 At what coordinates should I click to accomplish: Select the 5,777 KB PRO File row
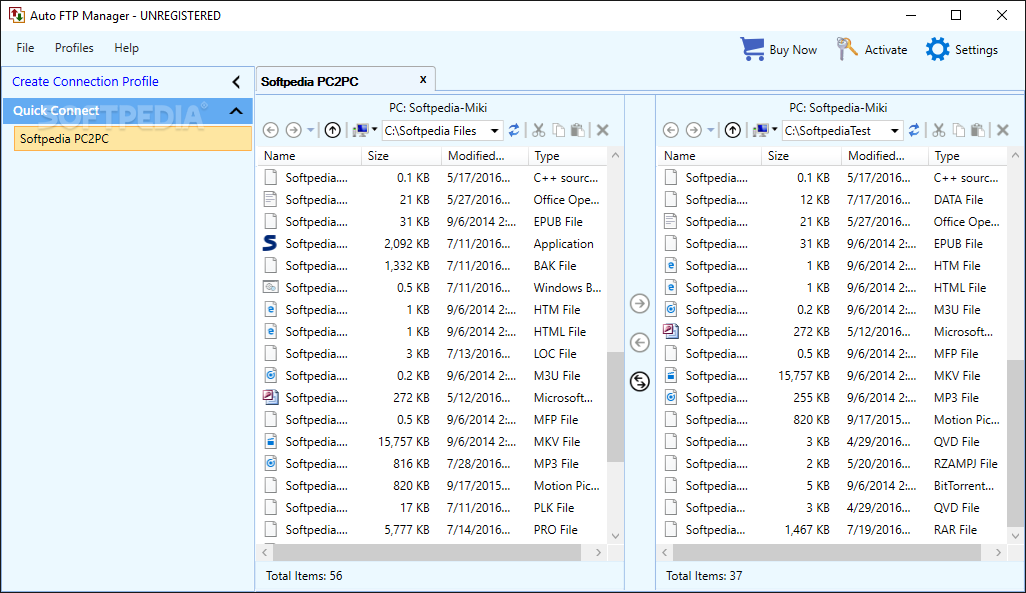[x=433, y=530]
